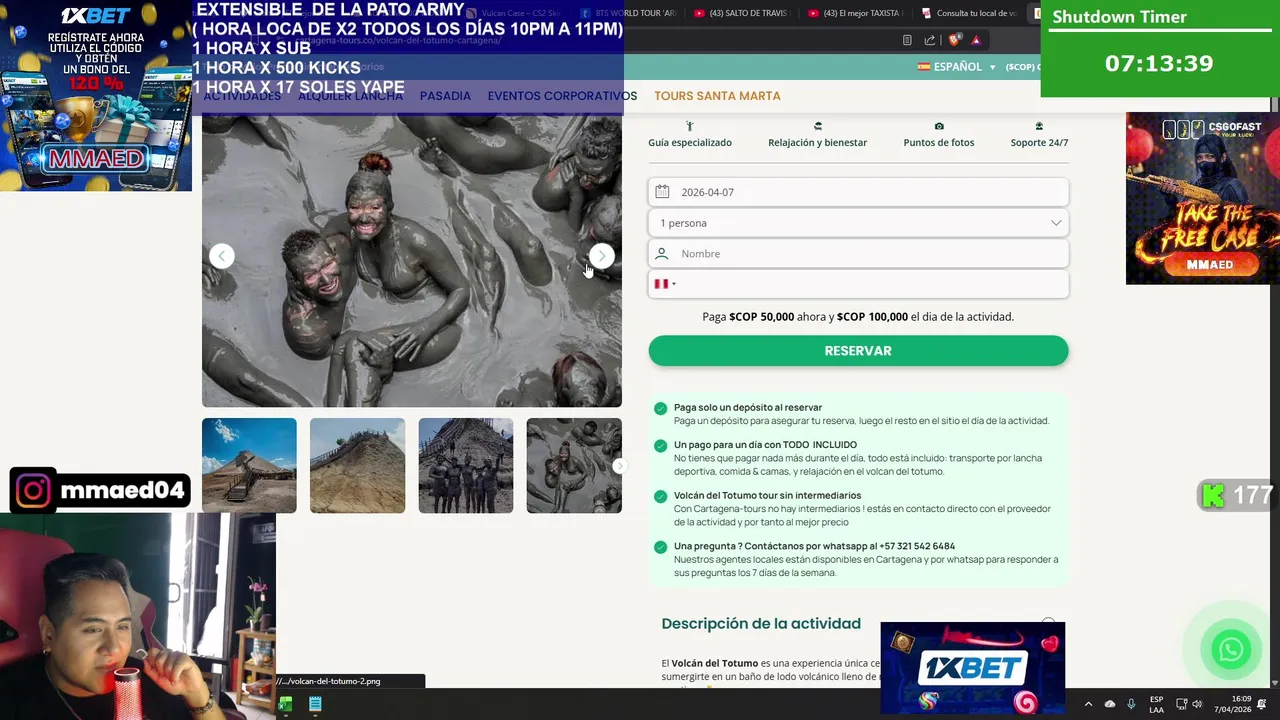Screen dimensions: 1280x720
Task: Select the group standing covered in mud thumbnail
Action: pos(465,466)
